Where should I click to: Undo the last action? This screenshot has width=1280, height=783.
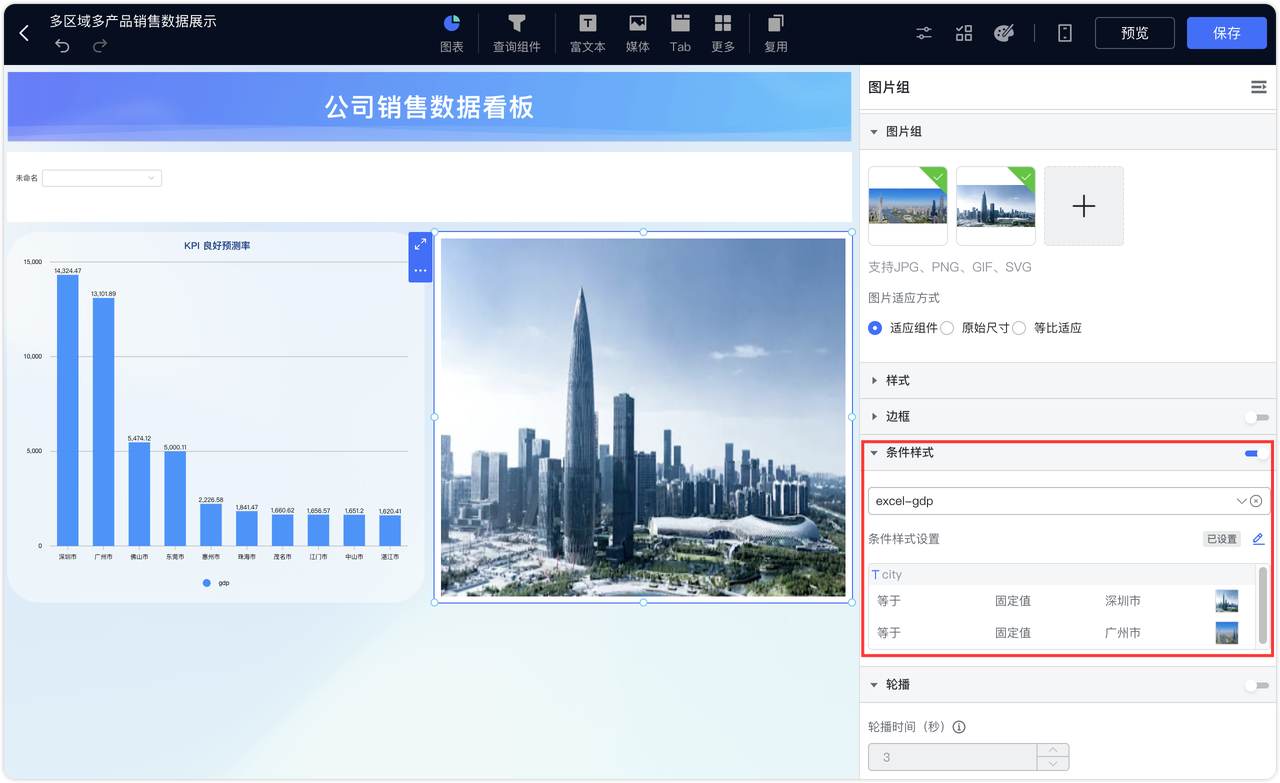click(x=62, y=46)
